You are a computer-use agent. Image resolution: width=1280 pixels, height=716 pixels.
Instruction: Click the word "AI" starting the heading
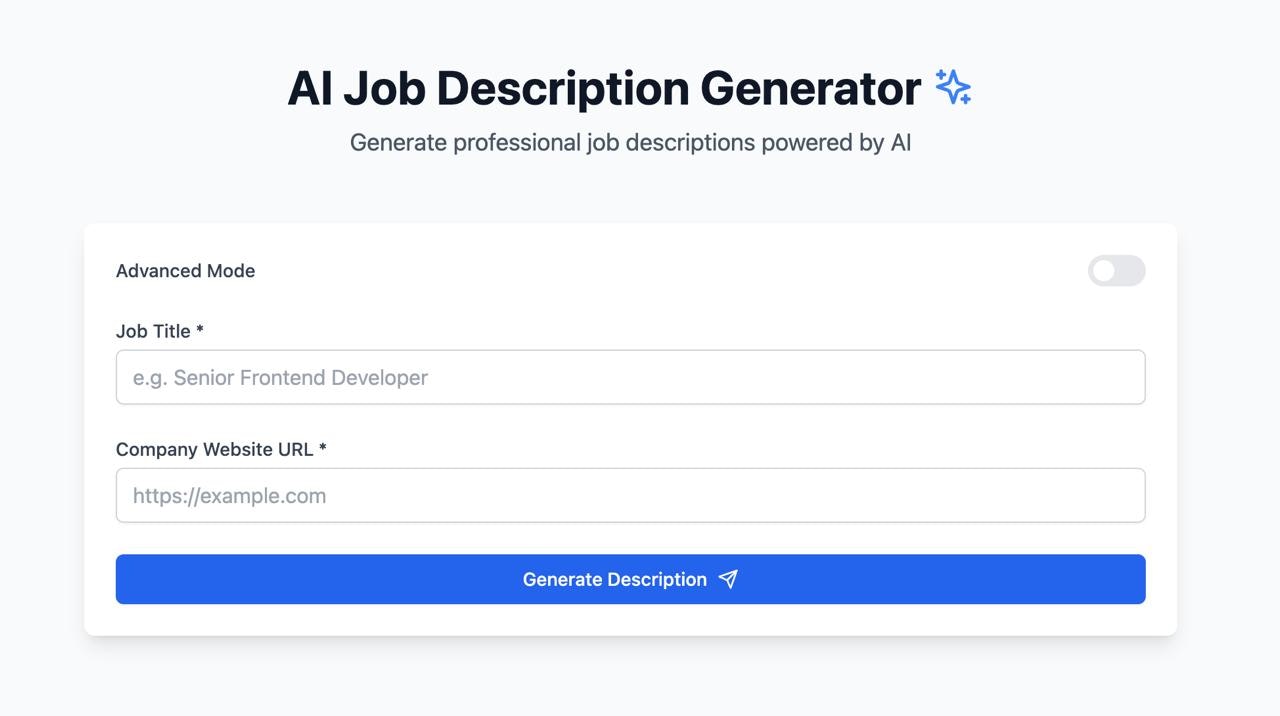(x=309, y=88)
